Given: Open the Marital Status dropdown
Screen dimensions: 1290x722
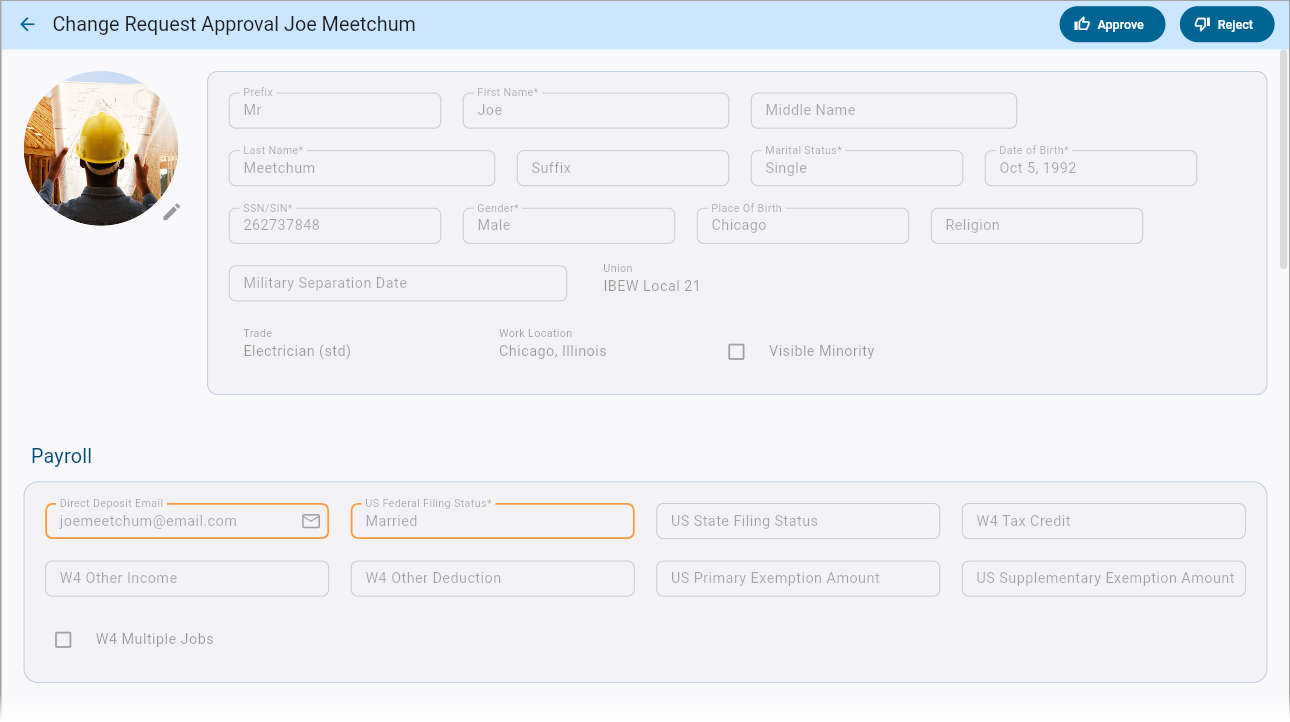Looking at the screenshot, I should point(856,168).
